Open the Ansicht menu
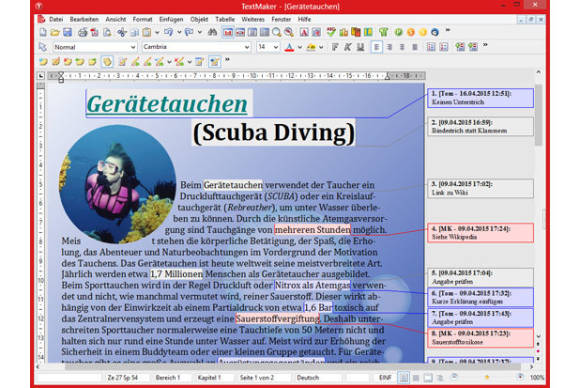This screenshot has width=580, height=388. pyautogui.click(x=116, y=19)
